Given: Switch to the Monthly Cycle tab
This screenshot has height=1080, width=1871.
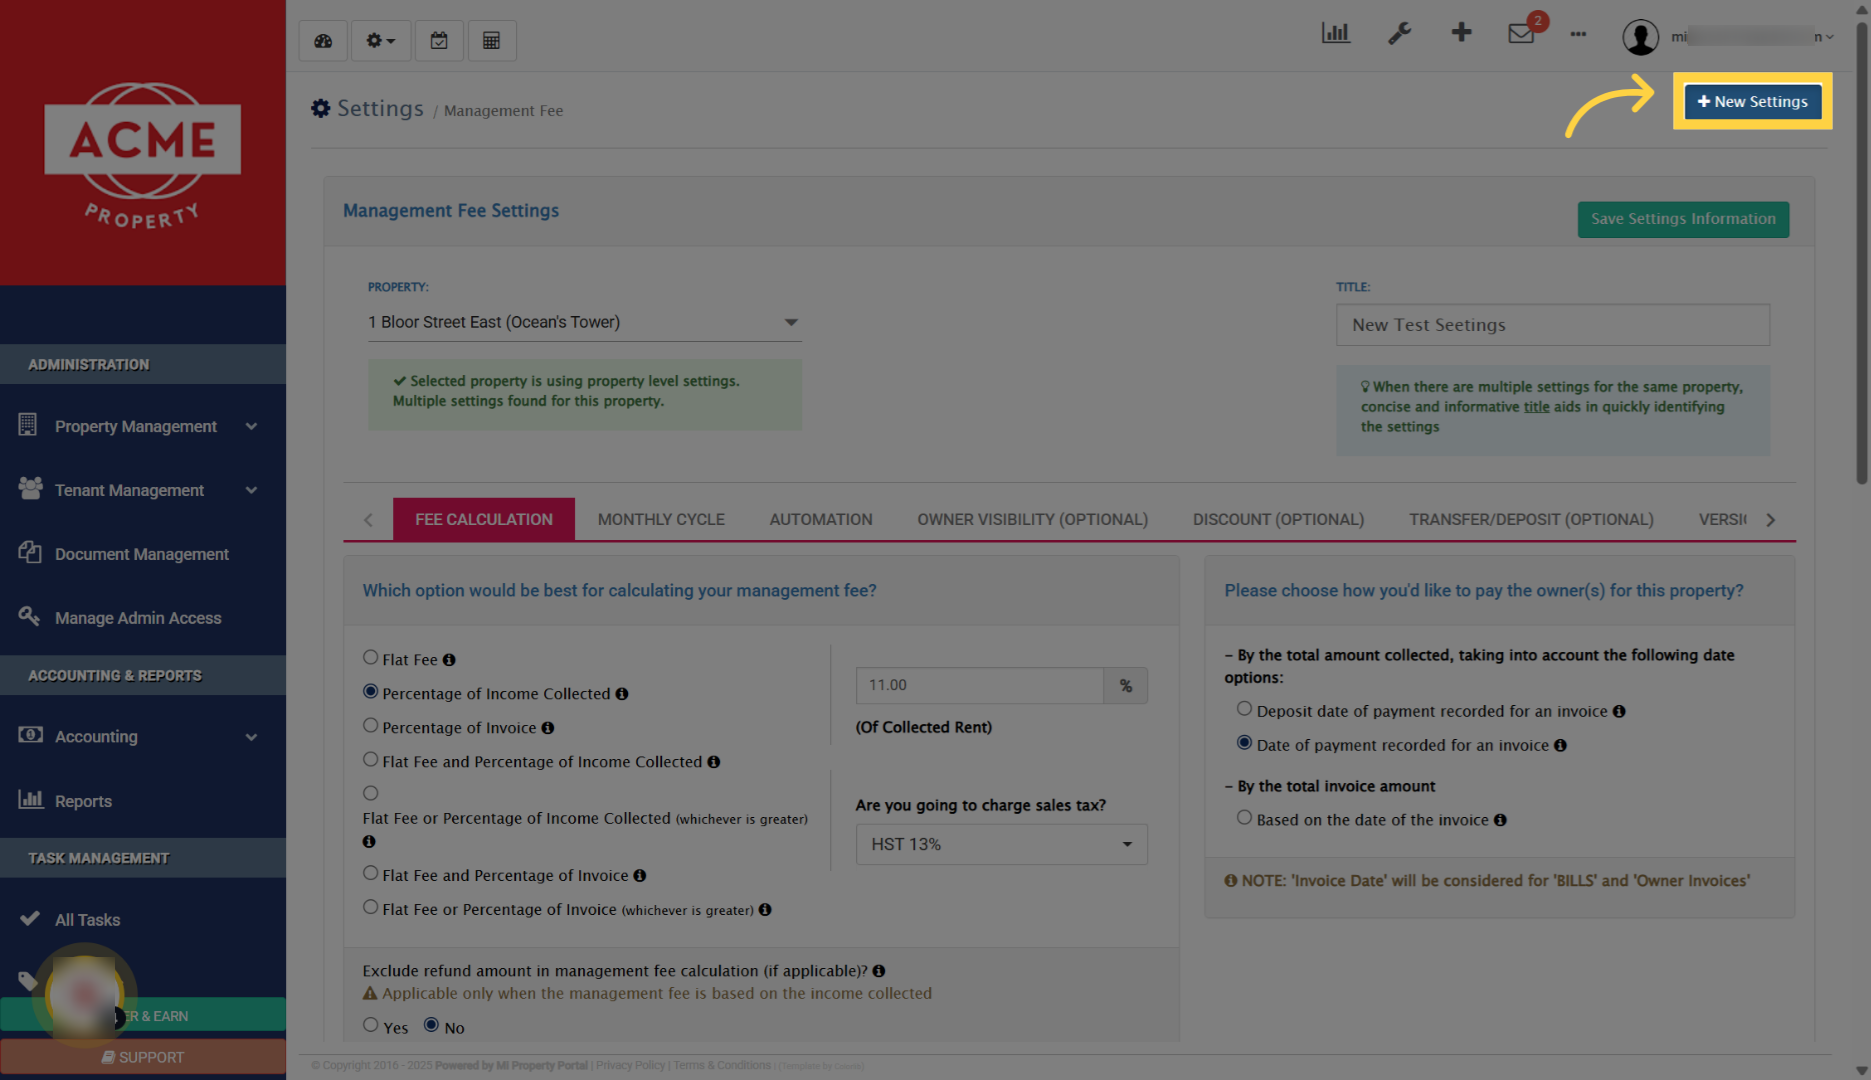Looking at the screenshot, I should [x=661, y=519].
